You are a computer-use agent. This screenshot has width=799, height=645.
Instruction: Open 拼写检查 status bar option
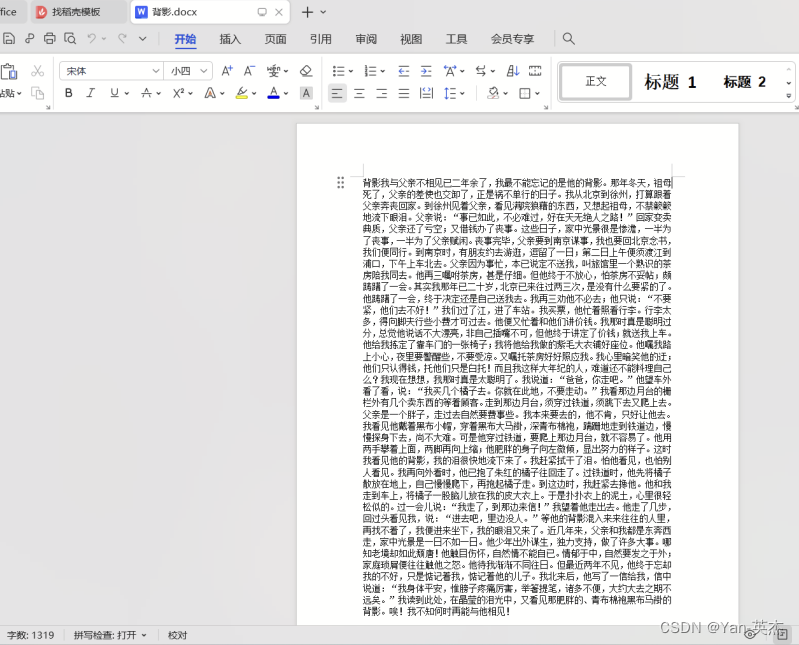click(x=110, y=635)
